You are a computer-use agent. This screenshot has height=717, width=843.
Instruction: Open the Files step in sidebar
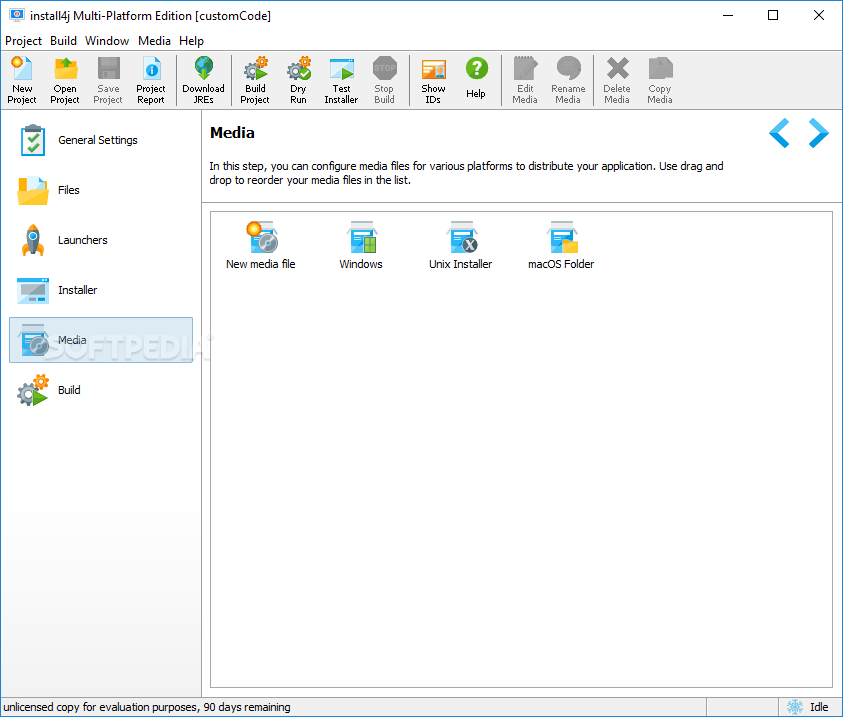[x=101, y=190]
